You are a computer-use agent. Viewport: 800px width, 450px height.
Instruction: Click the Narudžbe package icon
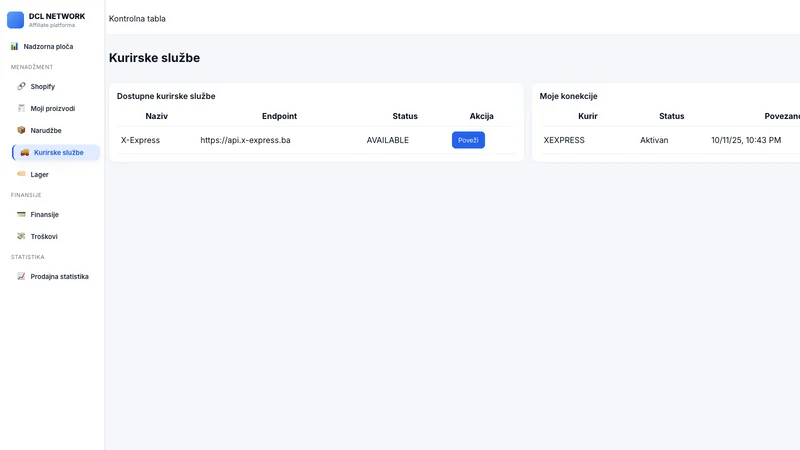click(x=21, y=130)
